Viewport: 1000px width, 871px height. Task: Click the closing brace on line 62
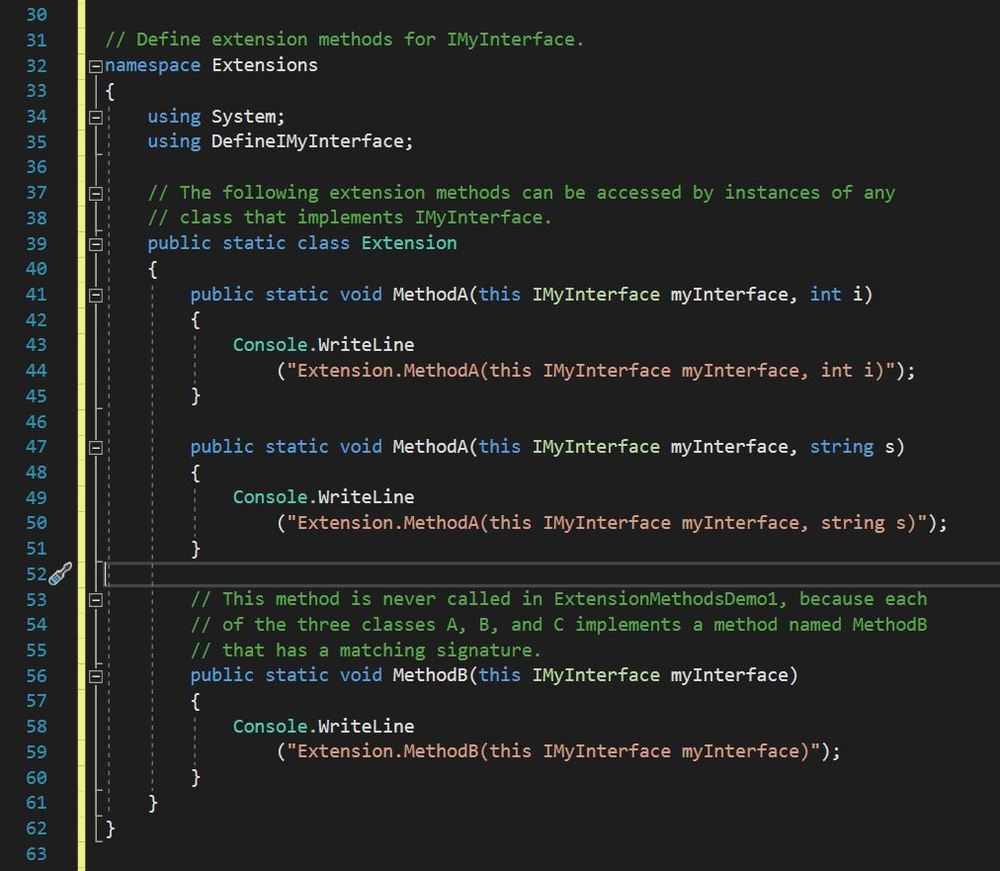(x=110, y=828)
